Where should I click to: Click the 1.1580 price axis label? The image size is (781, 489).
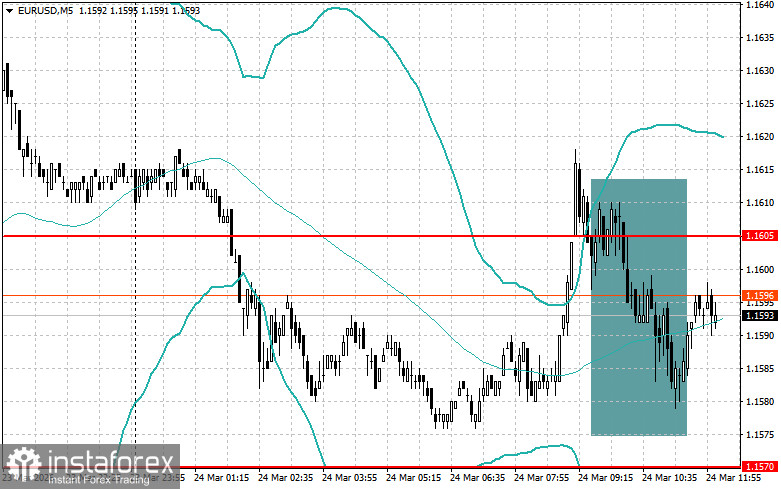(760, 402)
